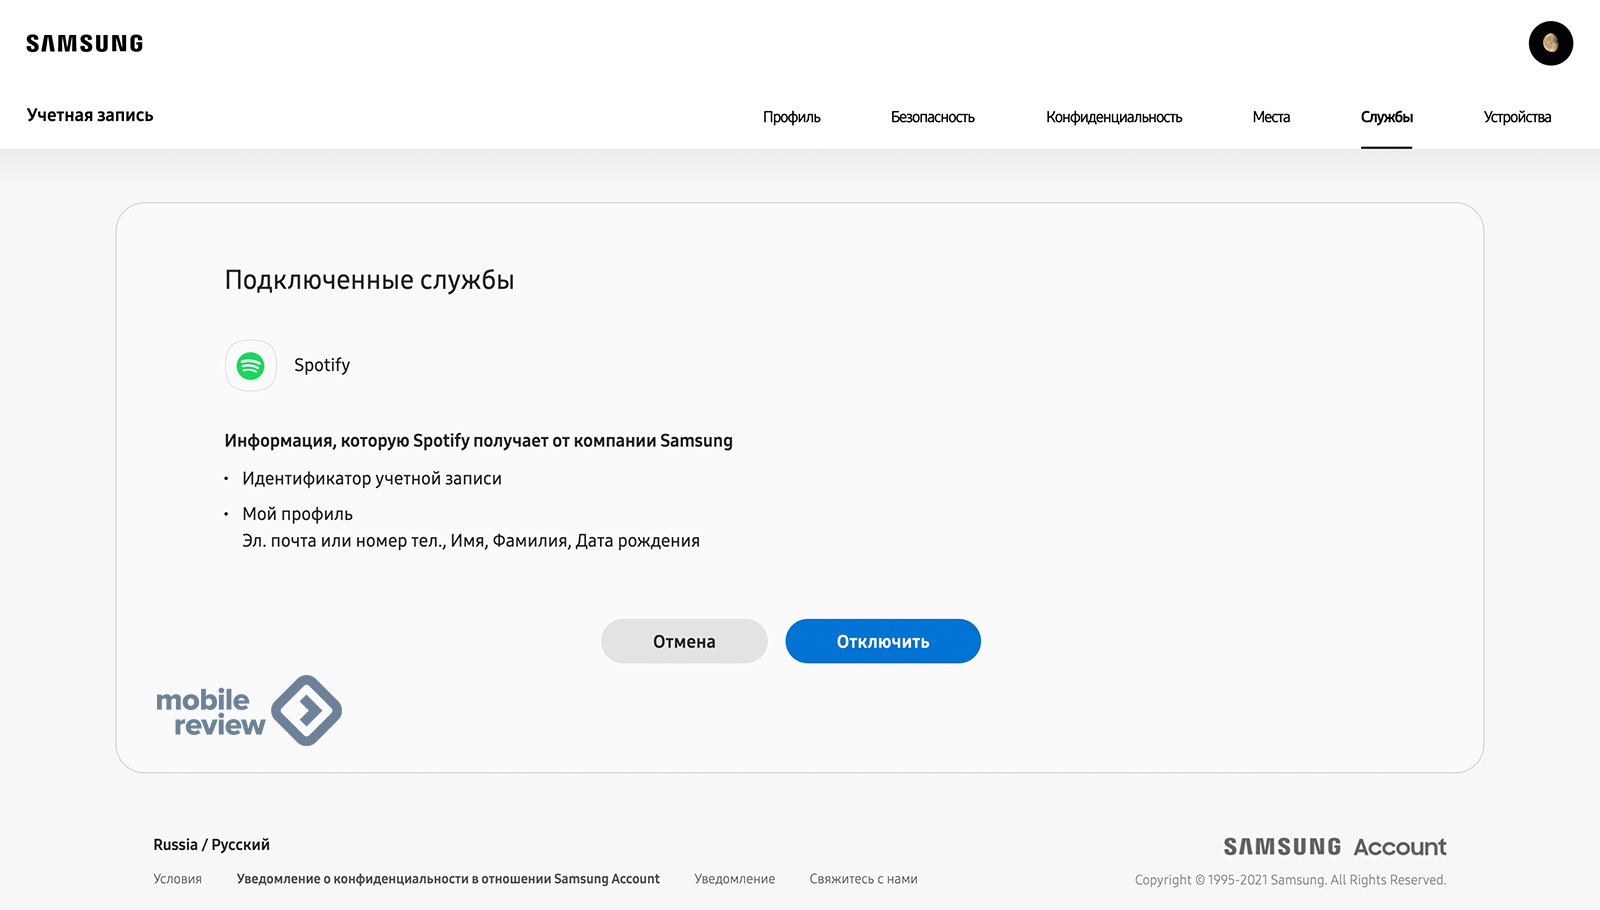Click the Учетная запись heading
Image resolution: width=1600 pixels, height=910 pixels.
click(x=90, y=115)
